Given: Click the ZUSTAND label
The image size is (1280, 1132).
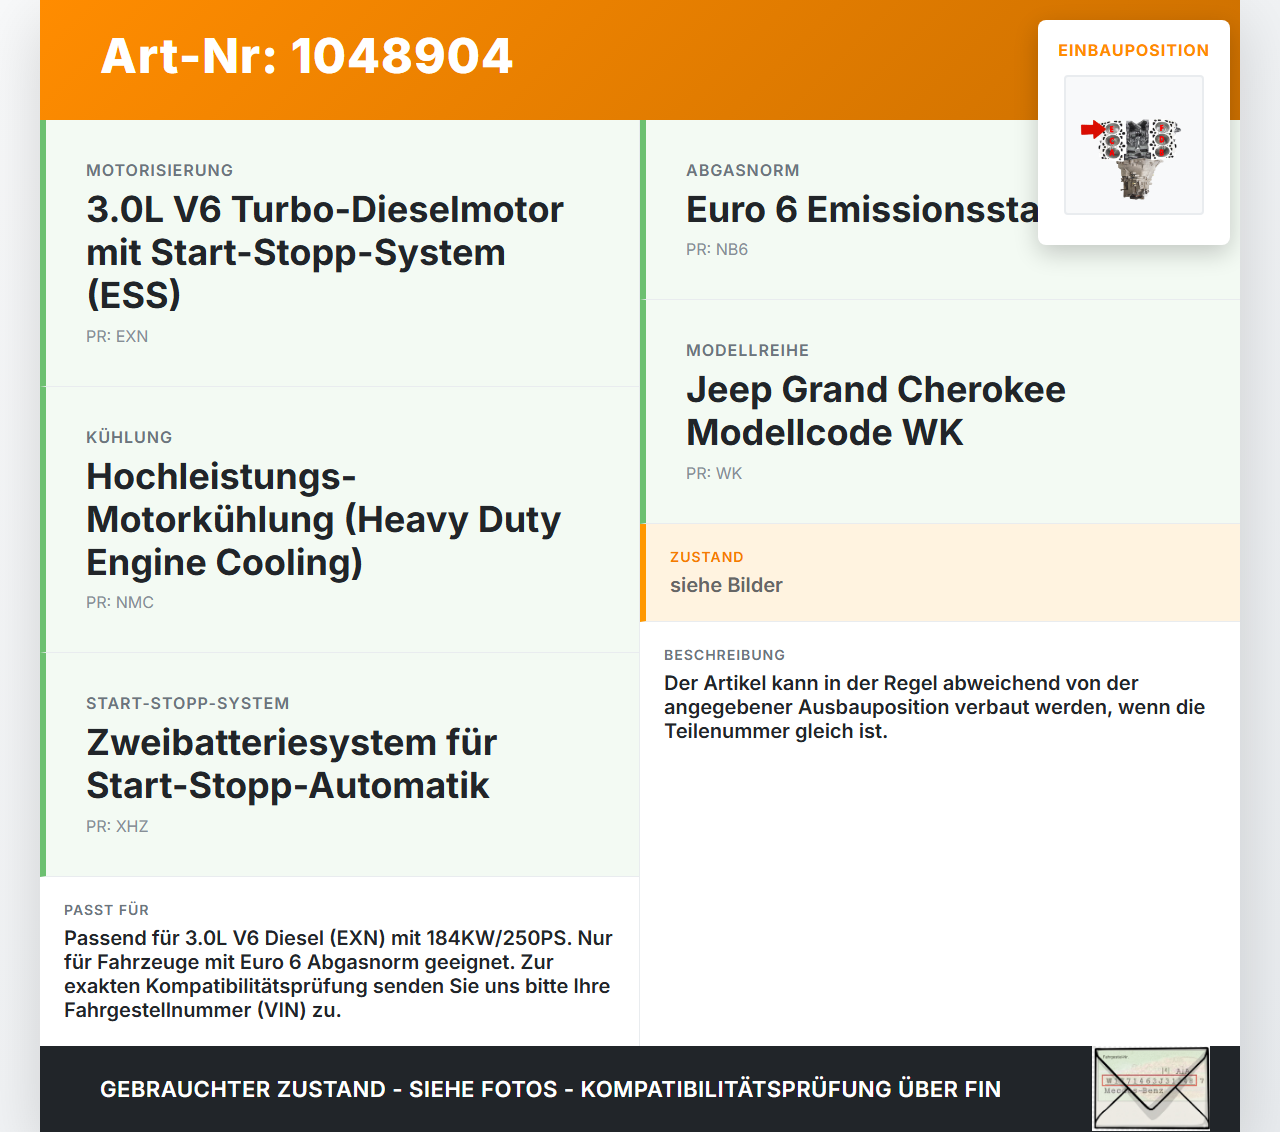Looking at the screenshot, I should (x=707, y=557).
